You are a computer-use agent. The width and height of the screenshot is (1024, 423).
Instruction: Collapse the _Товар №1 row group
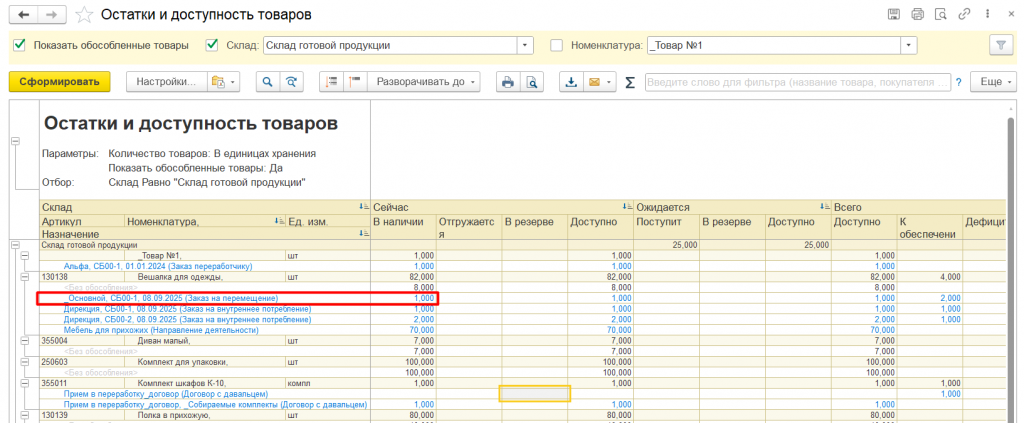click(x=25, y=256)
